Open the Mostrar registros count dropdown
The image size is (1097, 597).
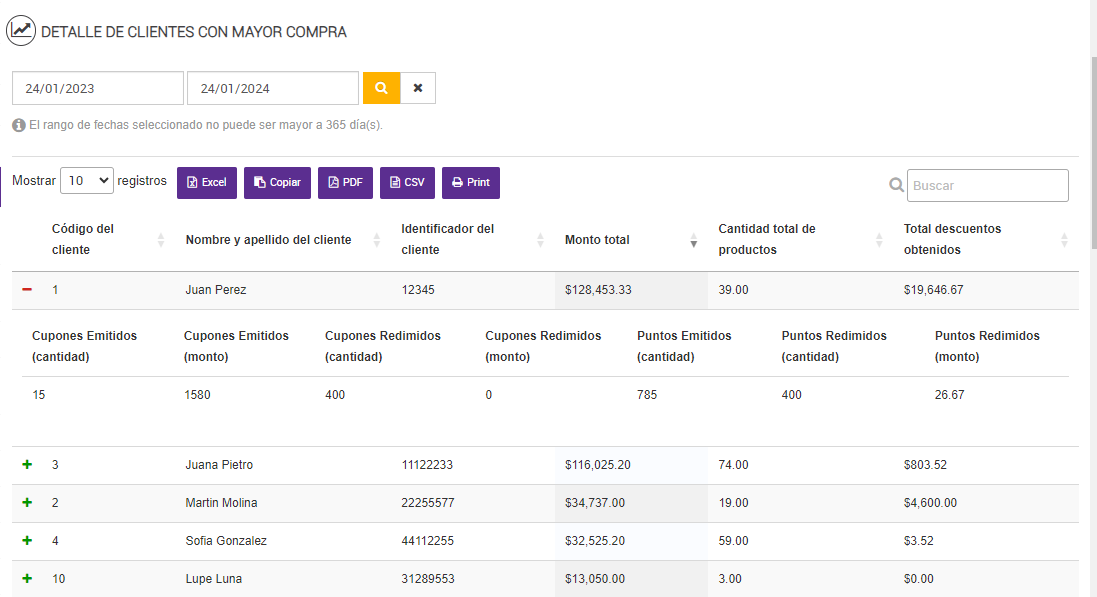[87, 181]
